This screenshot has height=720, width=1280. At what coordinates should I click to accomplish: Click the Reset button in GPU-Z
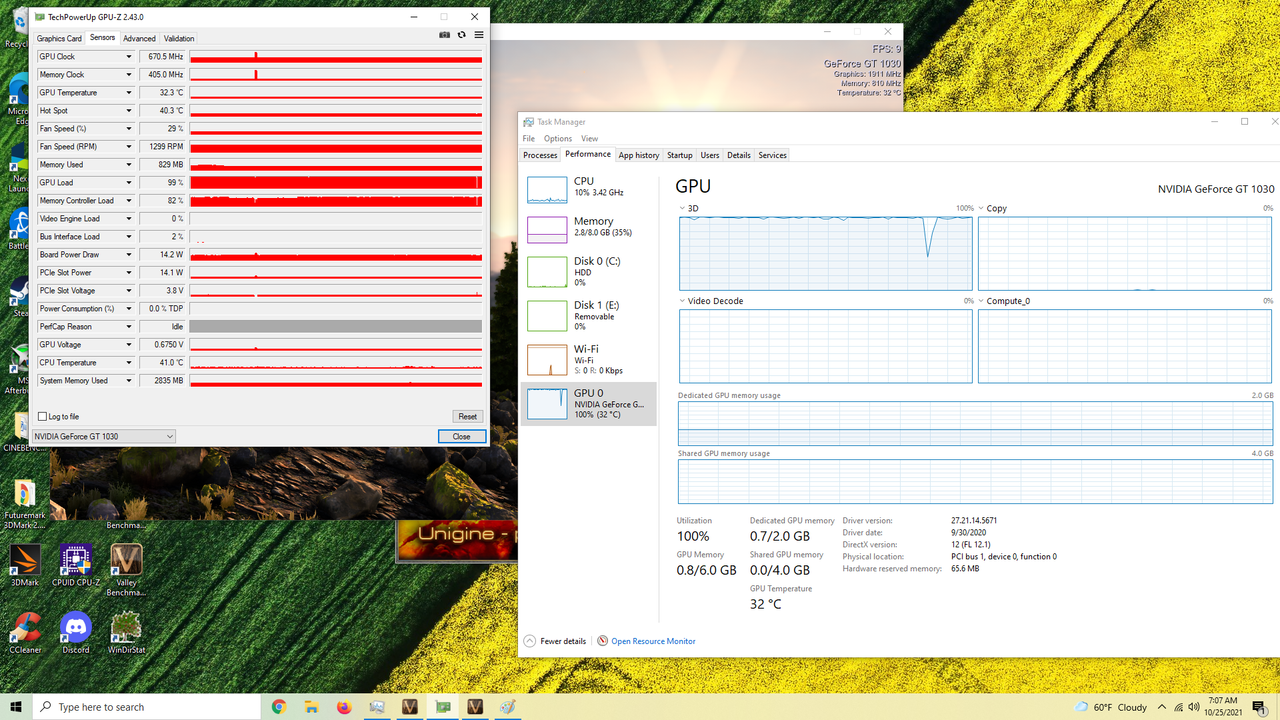pyautogui.click(x=467, y=416)
